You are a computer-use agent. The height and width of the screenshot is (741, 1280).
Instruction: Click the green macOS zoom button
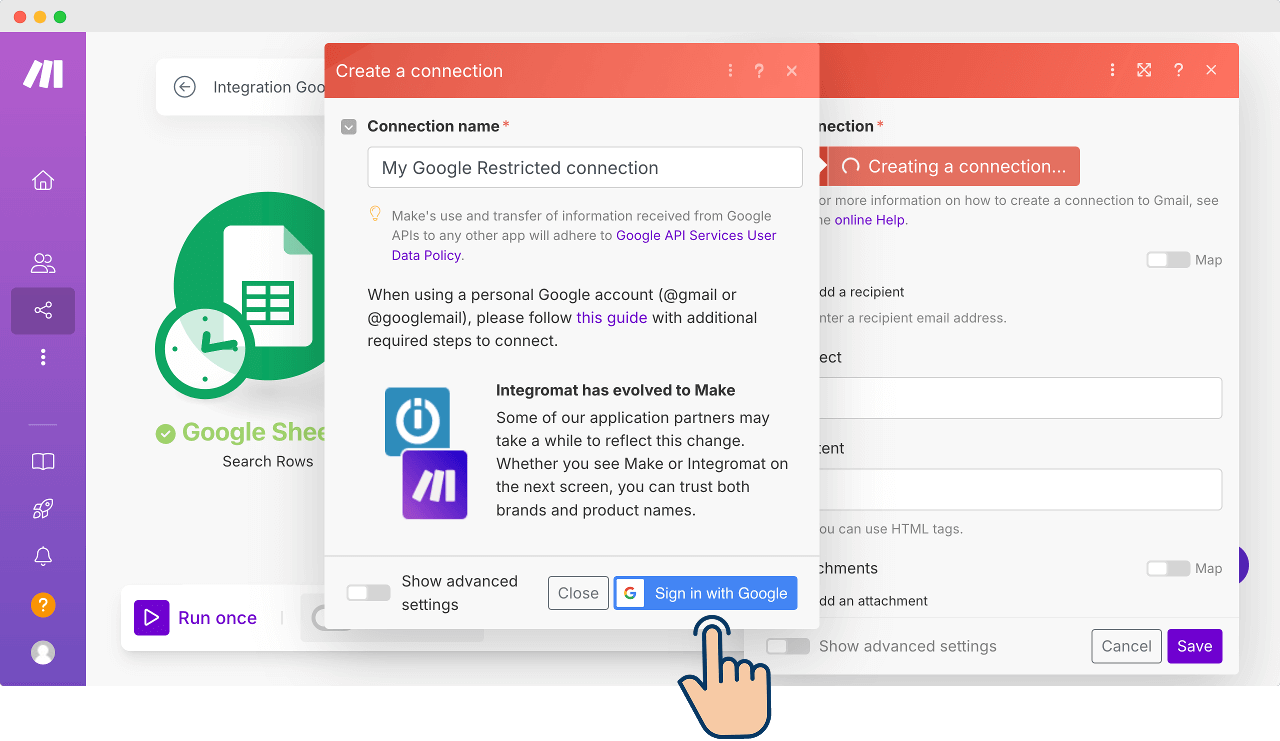pyautogui.click(x=60, y=17)
